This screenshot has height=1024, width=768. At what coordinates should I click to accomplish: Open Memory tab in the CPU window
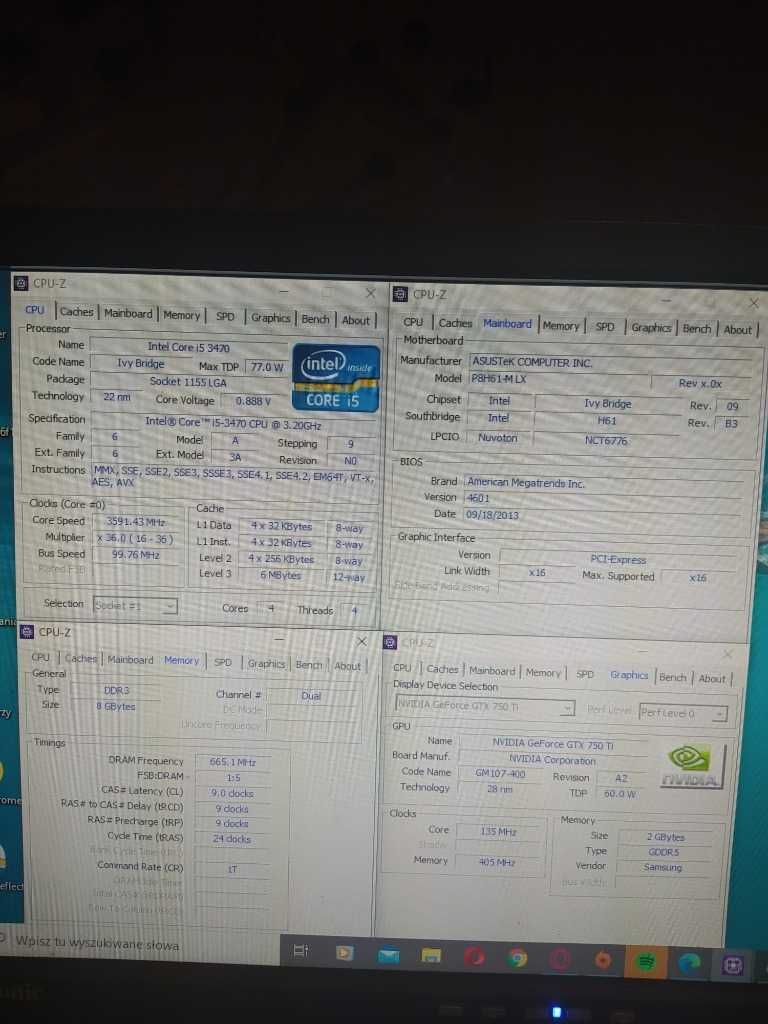tap(182, 315)
